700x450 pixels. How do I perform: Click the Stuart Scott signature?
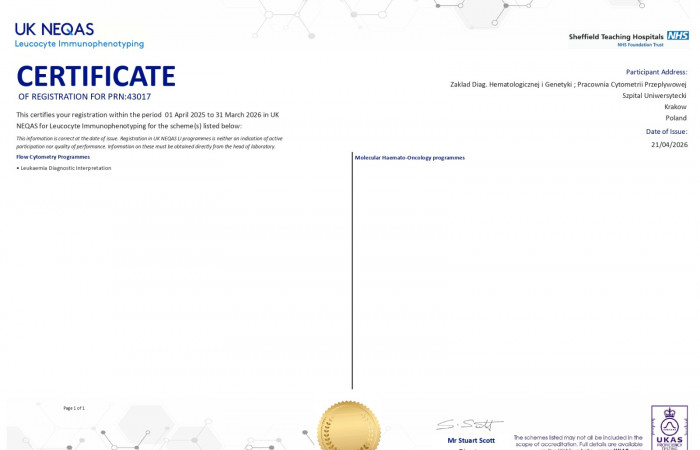point(469,424)
